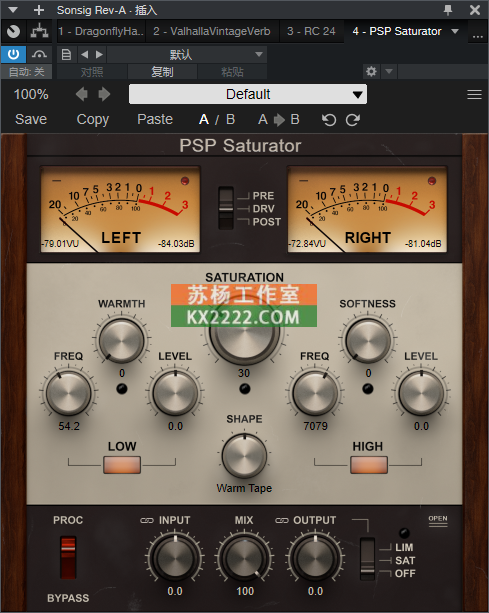
Task: Click the 粘贴 paste button
Action: tap(232, 72)
